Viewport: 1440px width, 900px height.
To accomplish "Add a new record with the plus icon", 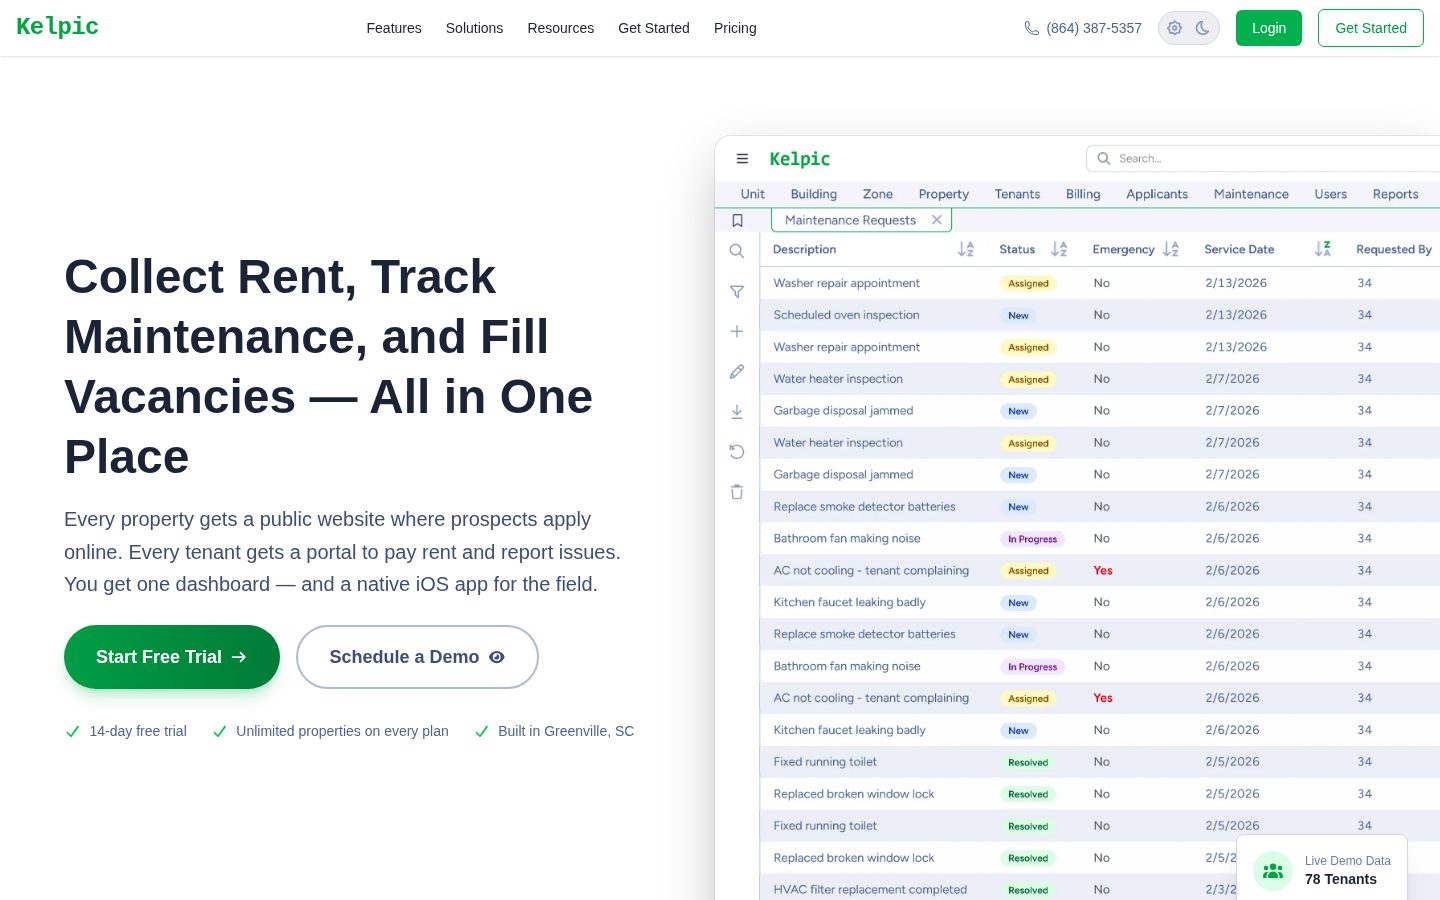I will 737,331.
